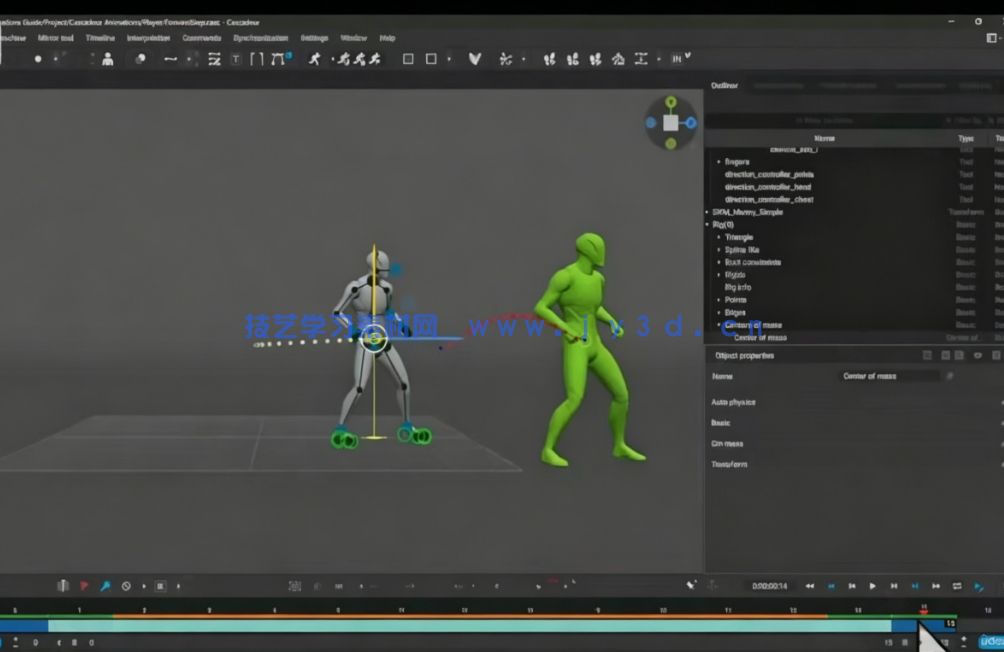This screenshot has width=1004, height=652.
Task: Click the Name field showing Center of mass
Action: (x=890, y=376)
